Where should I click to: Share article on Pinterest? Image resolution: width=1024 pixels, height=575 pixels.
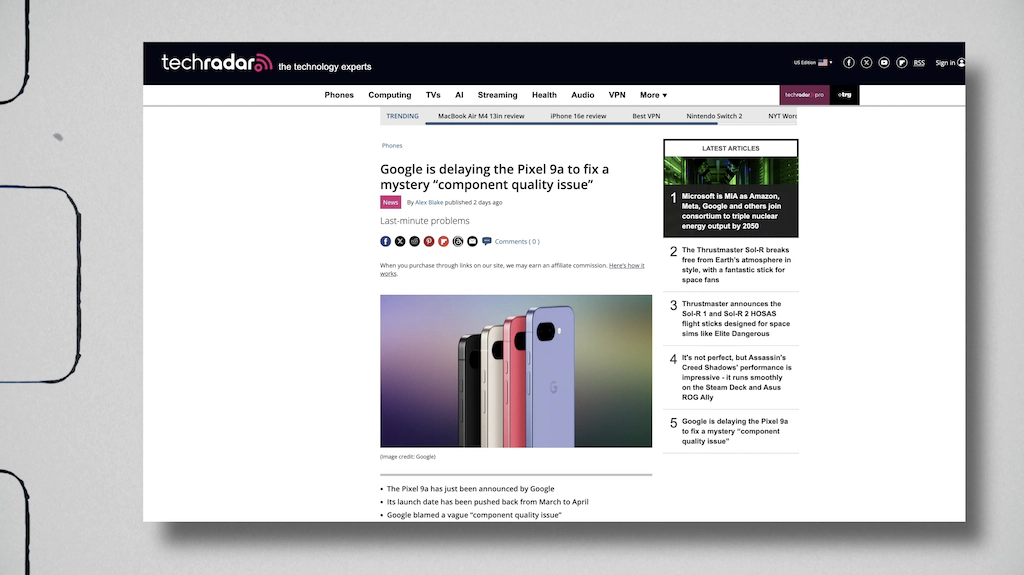click(x=428, y=241)
